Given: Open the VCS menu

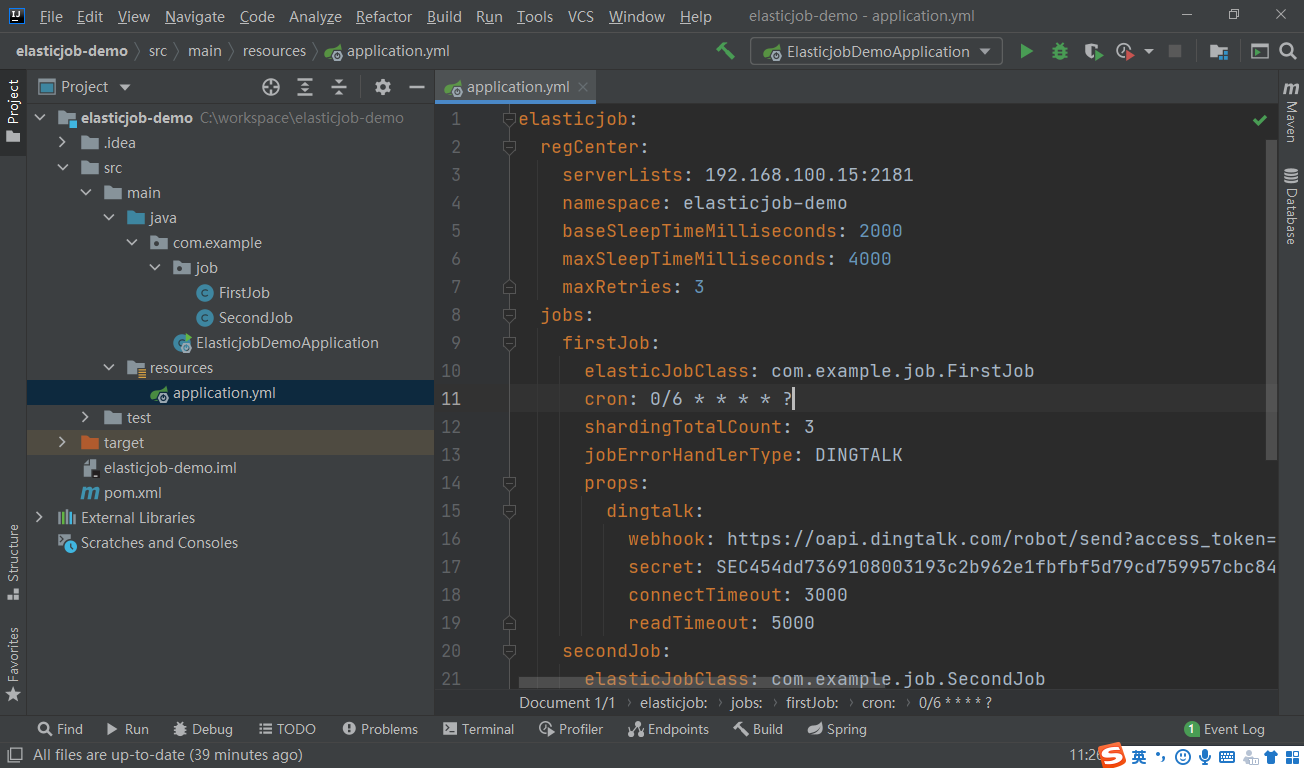Looking at the screenshot, I should (x=581, y=17).
